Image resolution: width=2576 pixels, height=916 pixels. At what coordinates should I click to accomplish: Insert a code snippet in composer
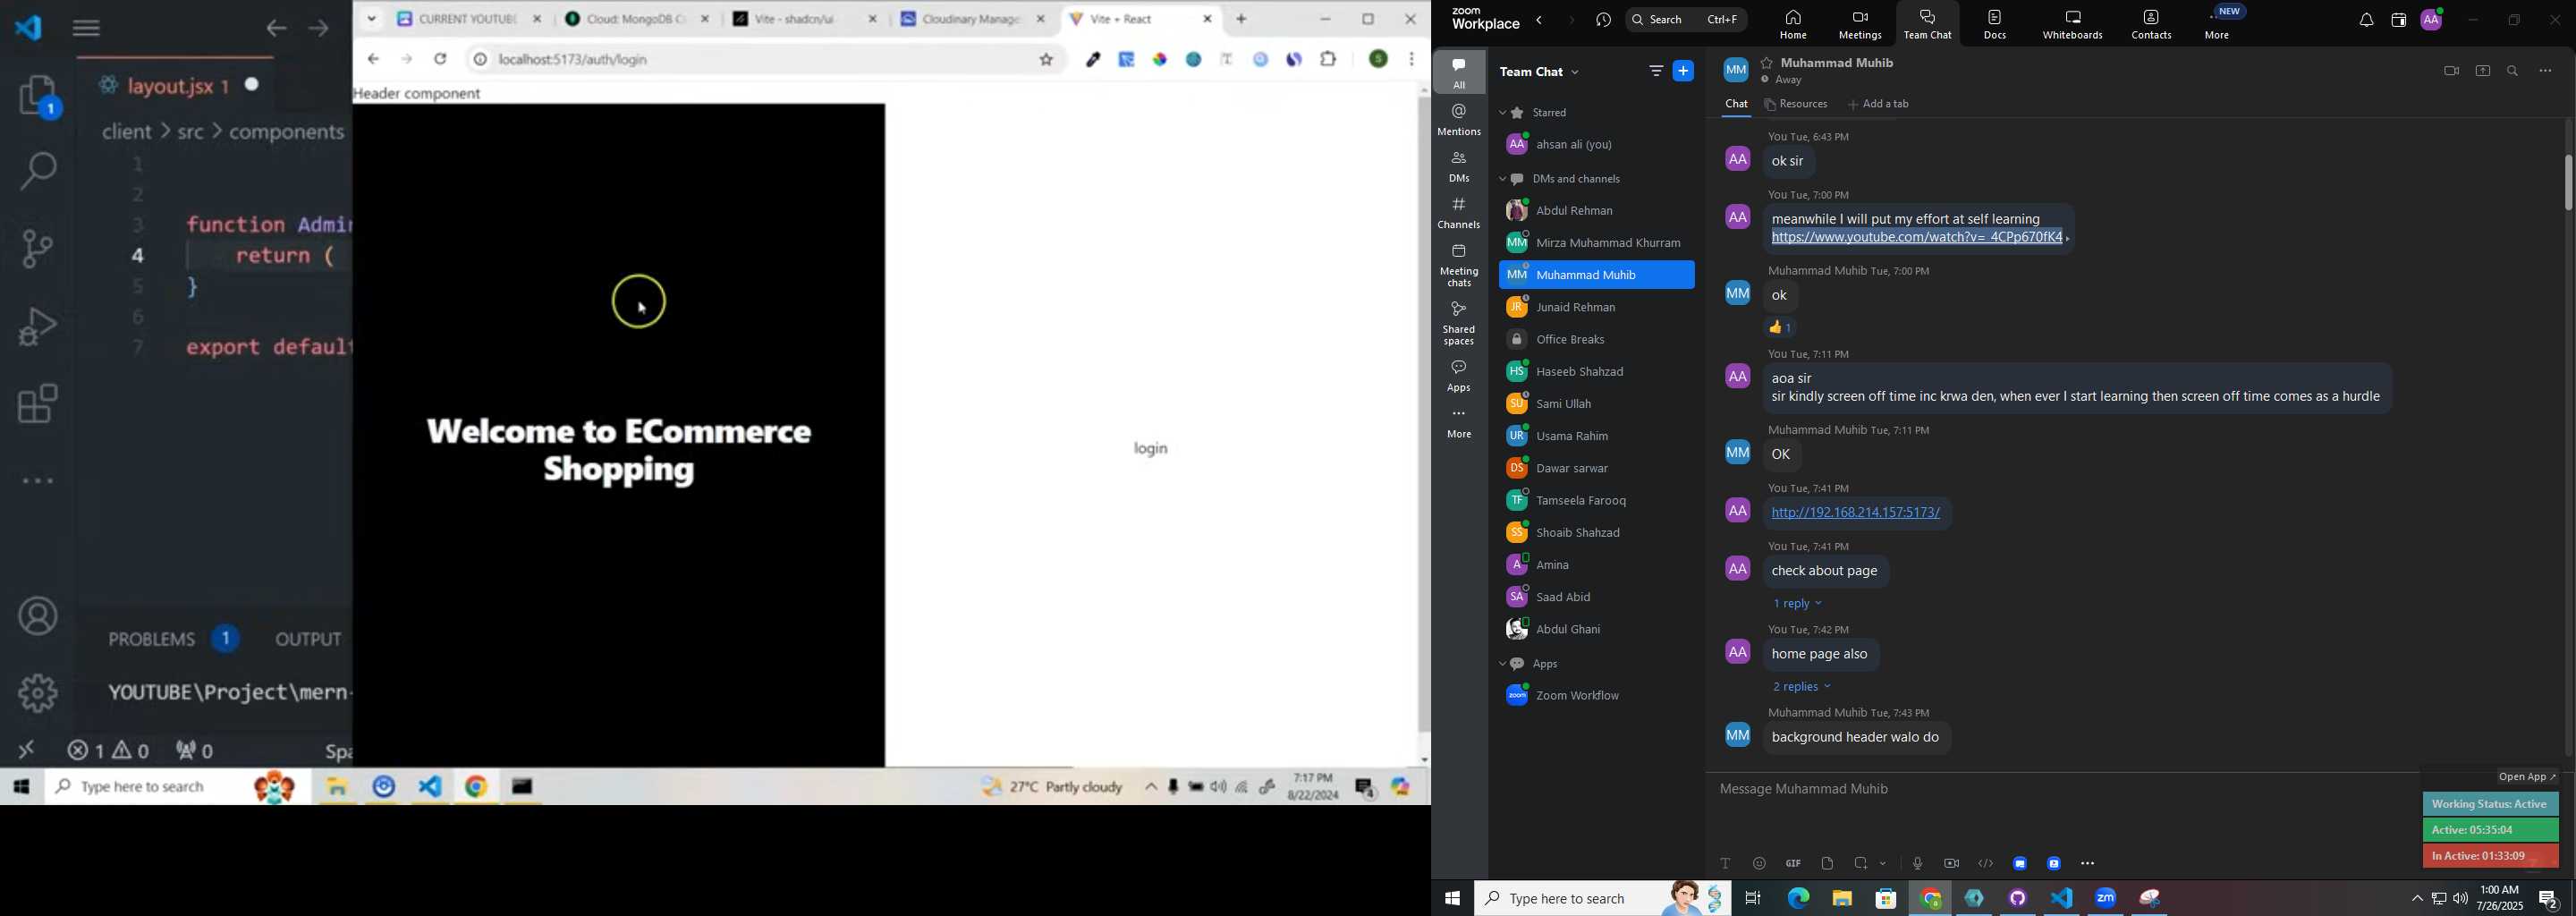coord(1986,863)
